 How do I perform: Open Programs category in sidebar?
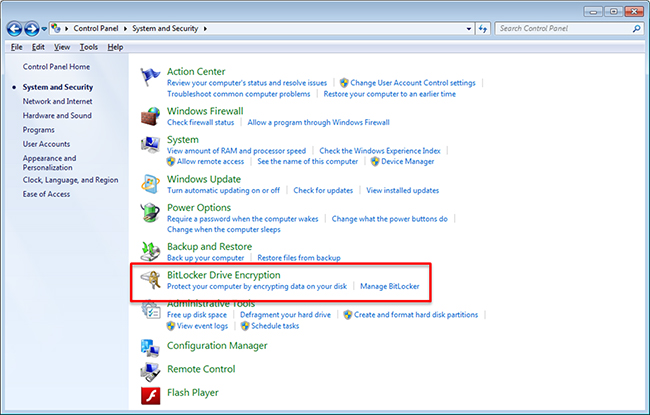(39, 130)
